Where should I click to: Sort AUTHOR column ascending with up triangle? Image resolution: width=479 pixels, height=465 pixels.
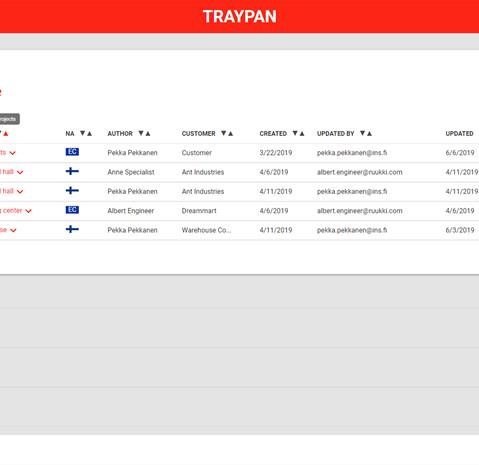coord(148,133)
